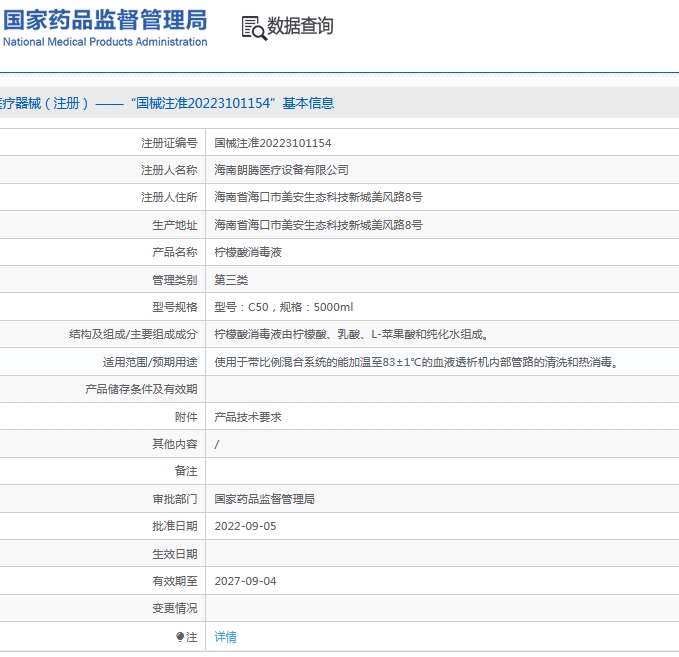Screen dimensions: 679x657
Task: Click the 批准日期 label
Action: point(175,526)
